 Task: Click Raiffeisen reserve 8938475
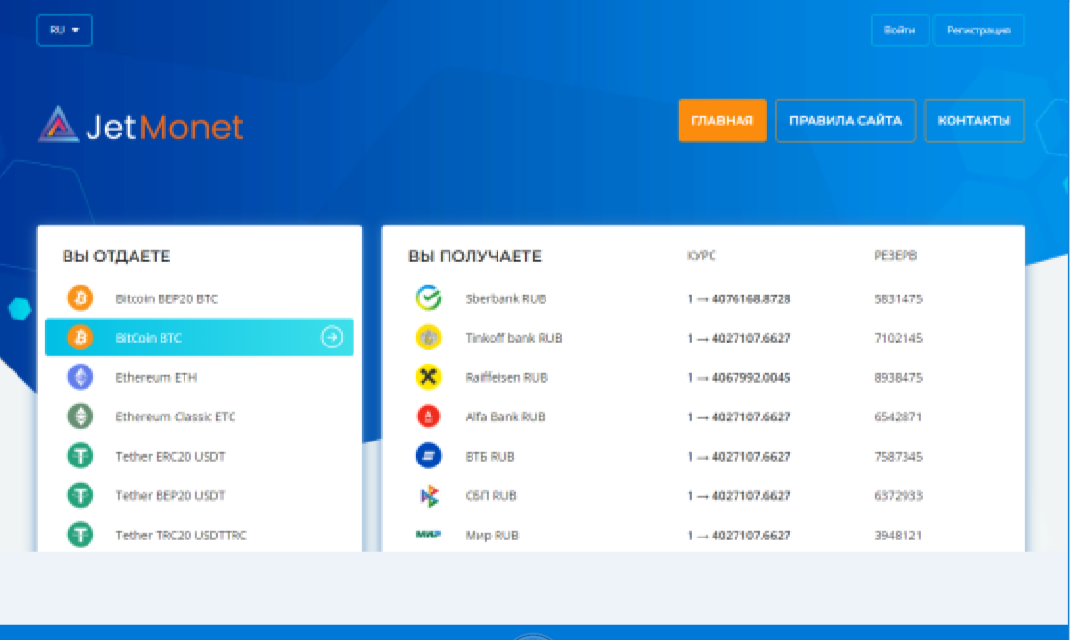pos(898,377)
